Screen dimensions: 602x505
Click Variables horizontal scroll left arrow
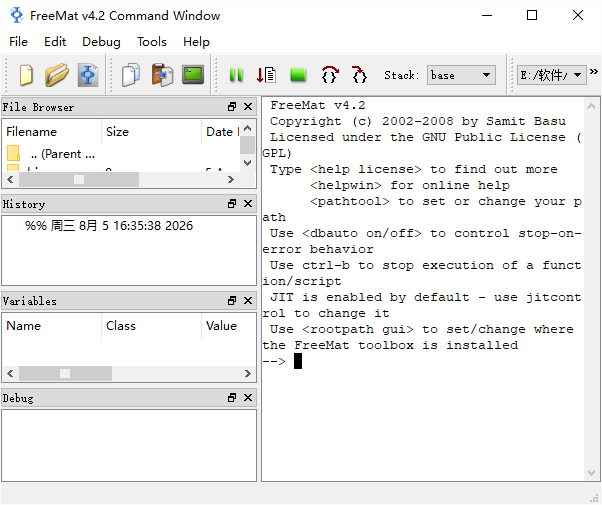[10, 373]
